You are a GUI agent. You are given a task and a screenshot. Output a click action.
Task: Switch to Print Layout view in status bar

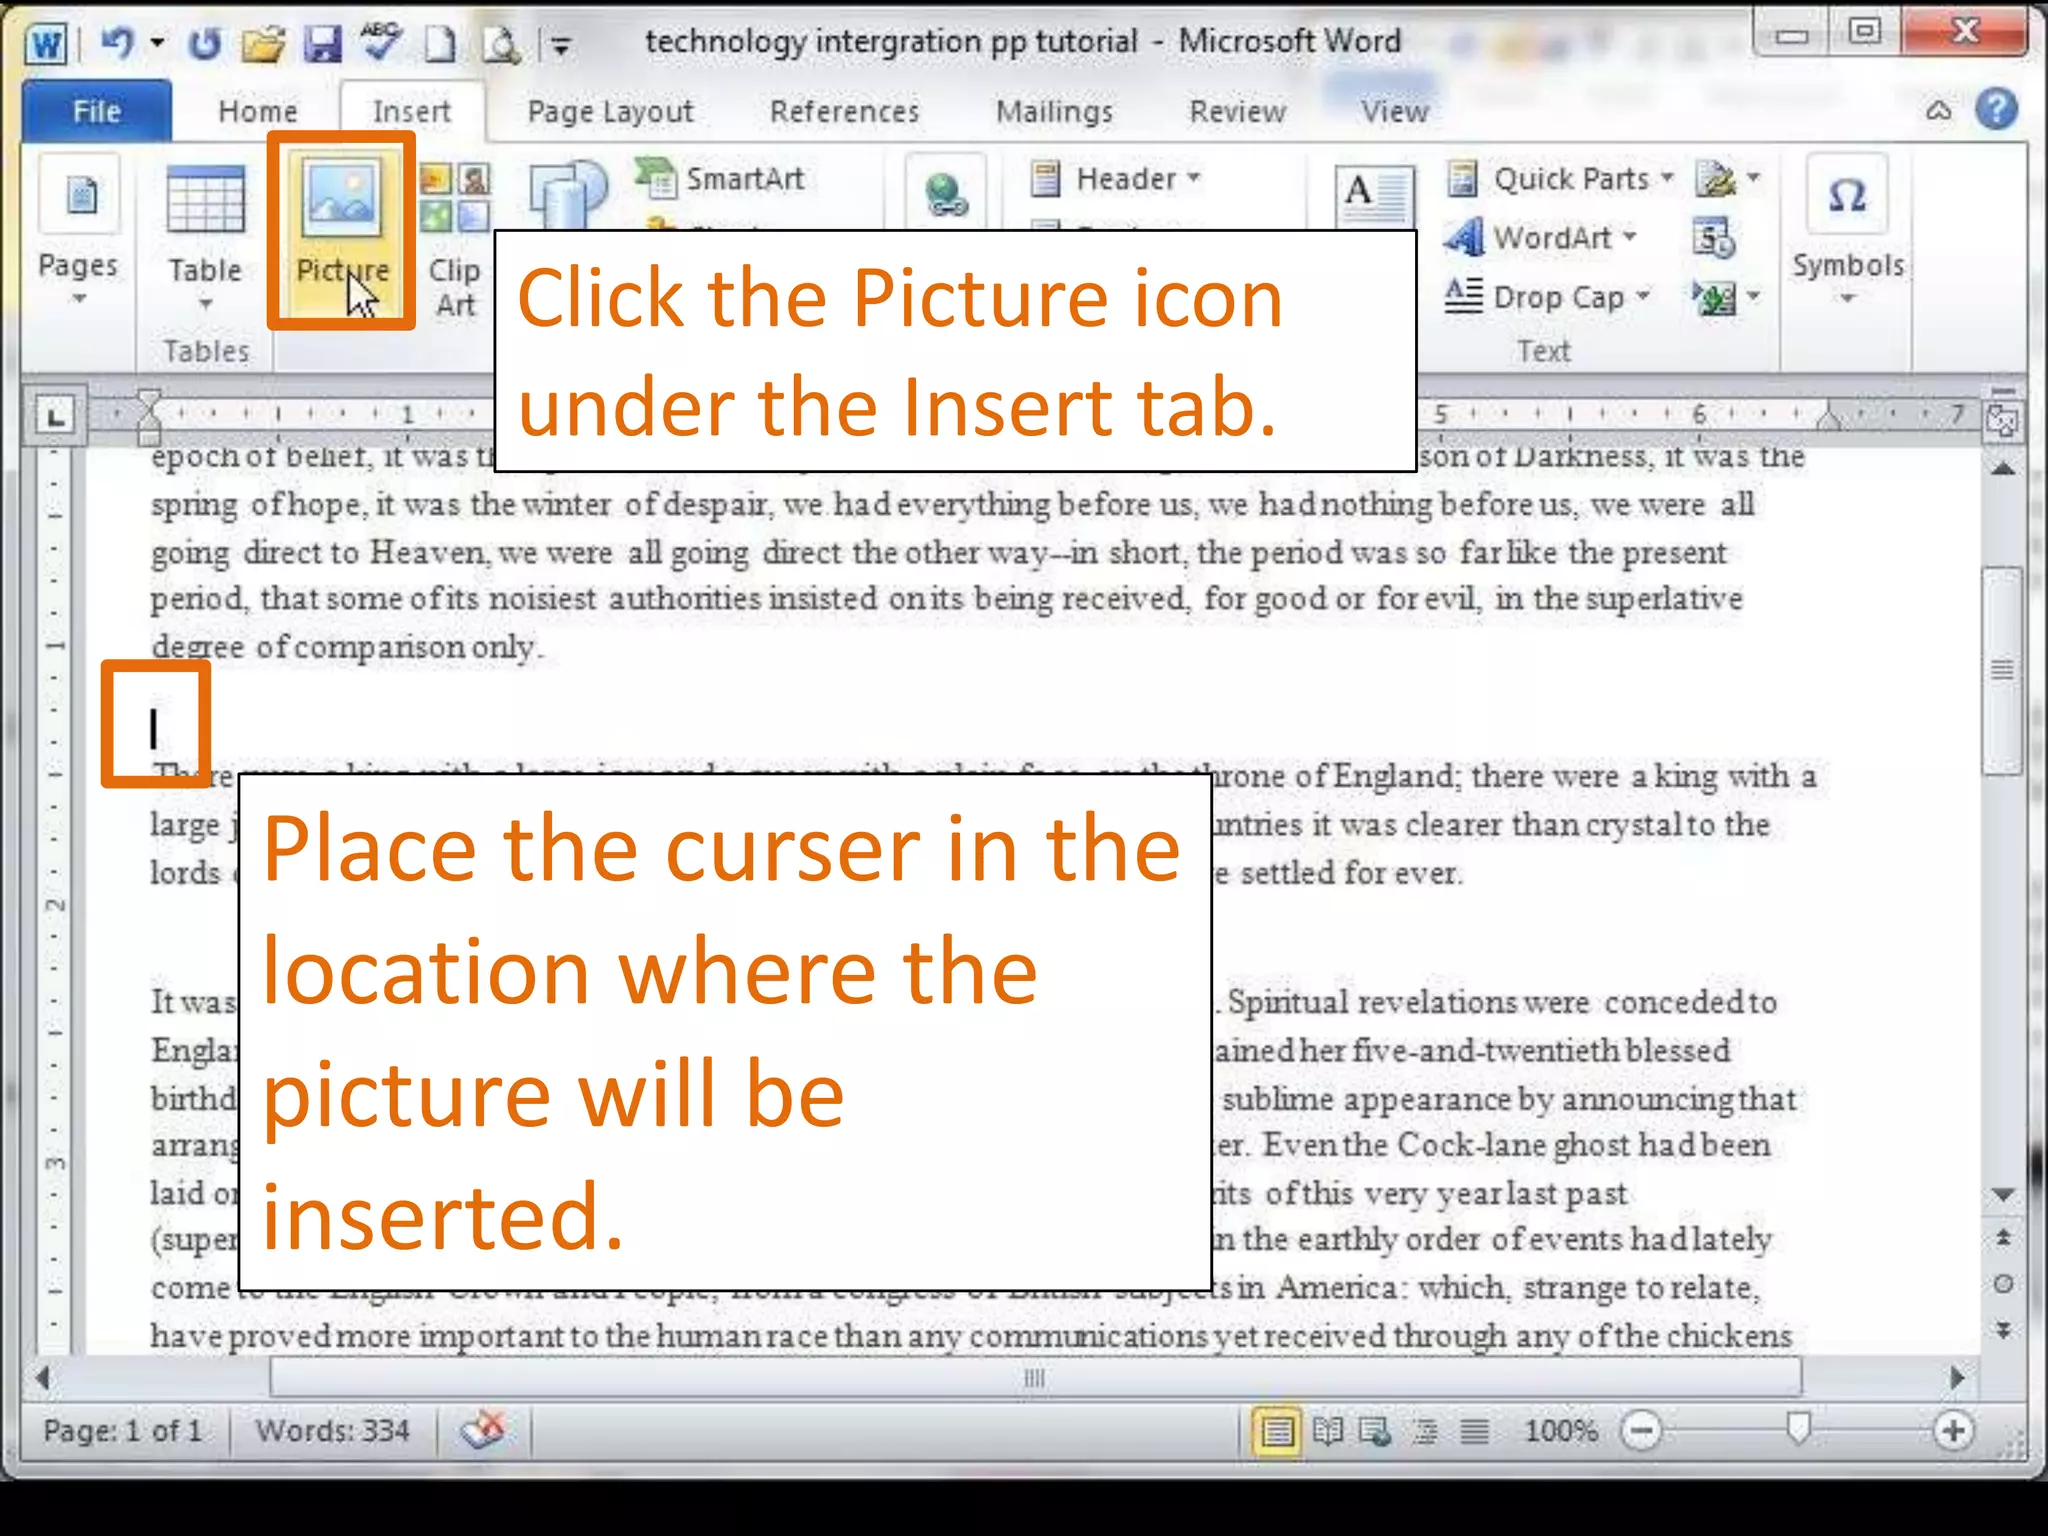(1277, 1431)
